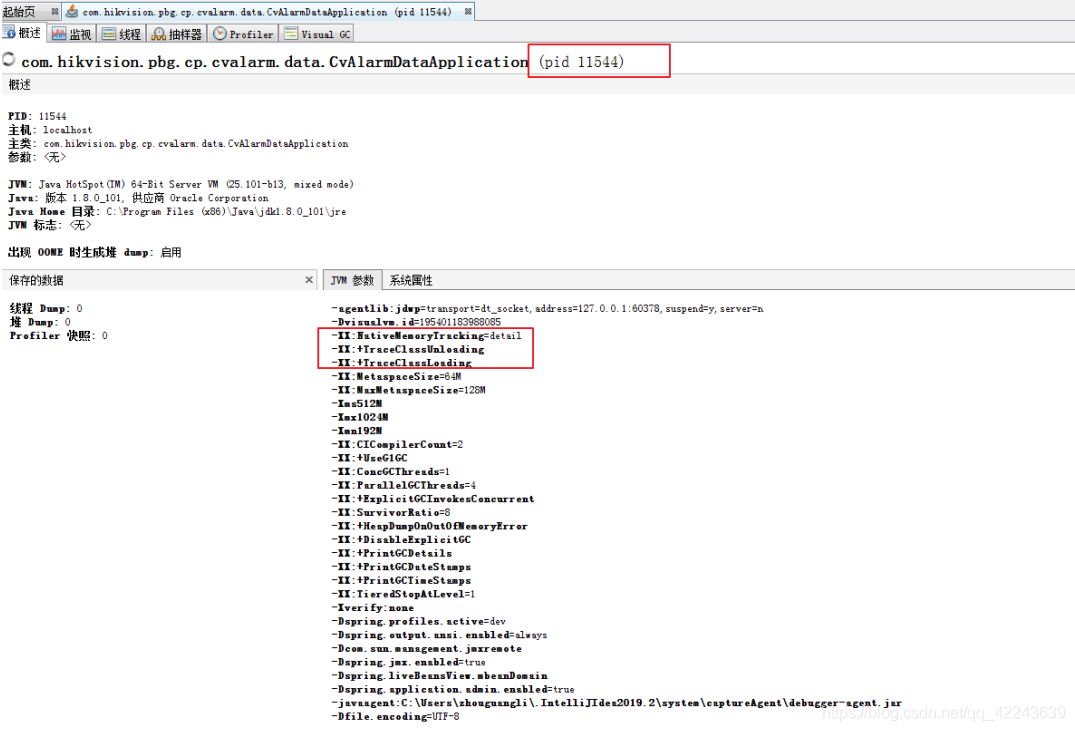
Task: Click the 线程 tab threads icon
Action: tap(108, 34)
